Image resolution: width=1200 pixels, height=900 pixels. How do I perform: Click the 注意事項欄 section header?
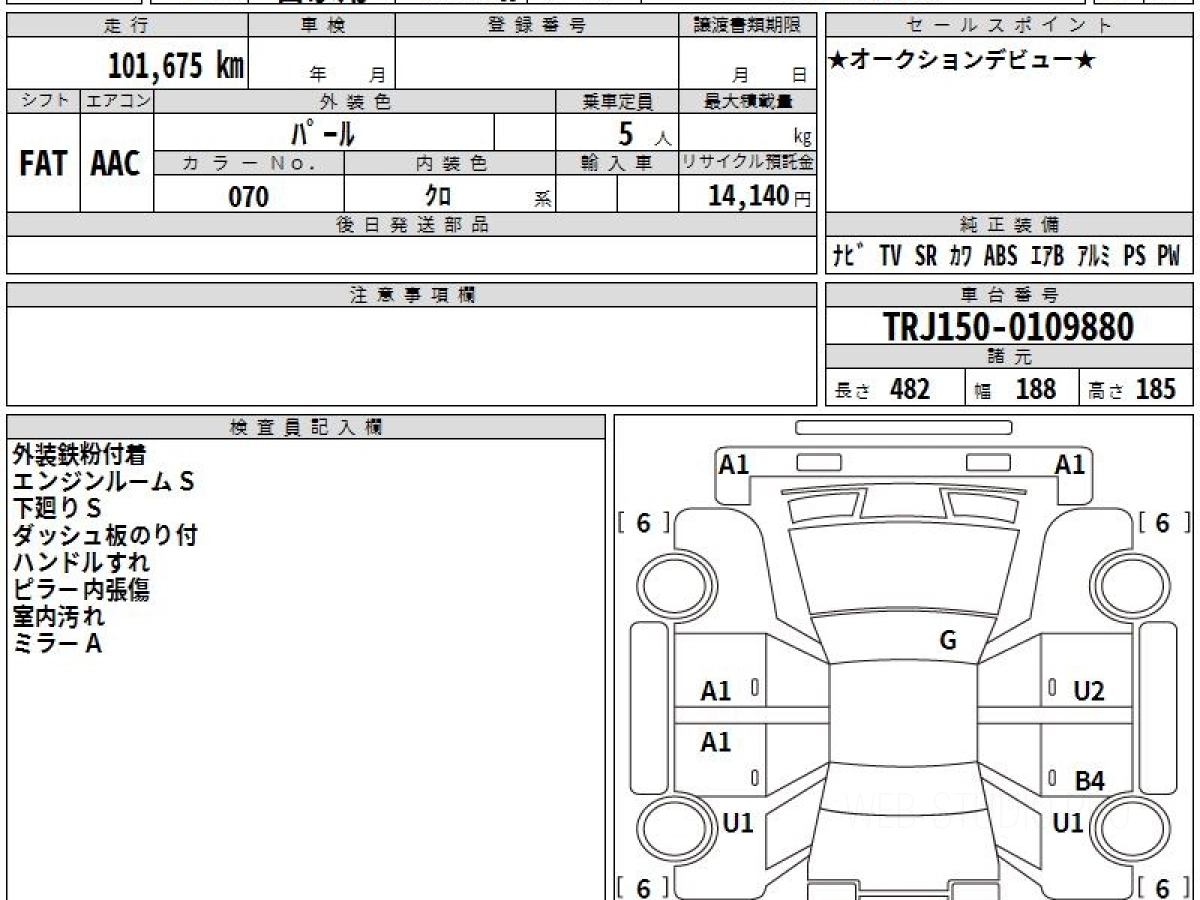[412, 295]
